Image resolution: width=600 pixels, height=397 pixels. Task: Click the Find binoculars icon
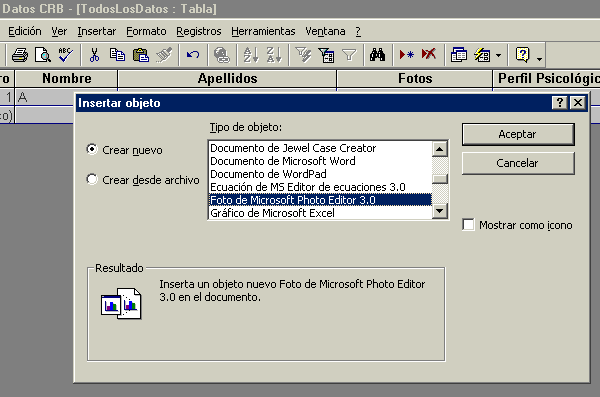click(377, 55)
